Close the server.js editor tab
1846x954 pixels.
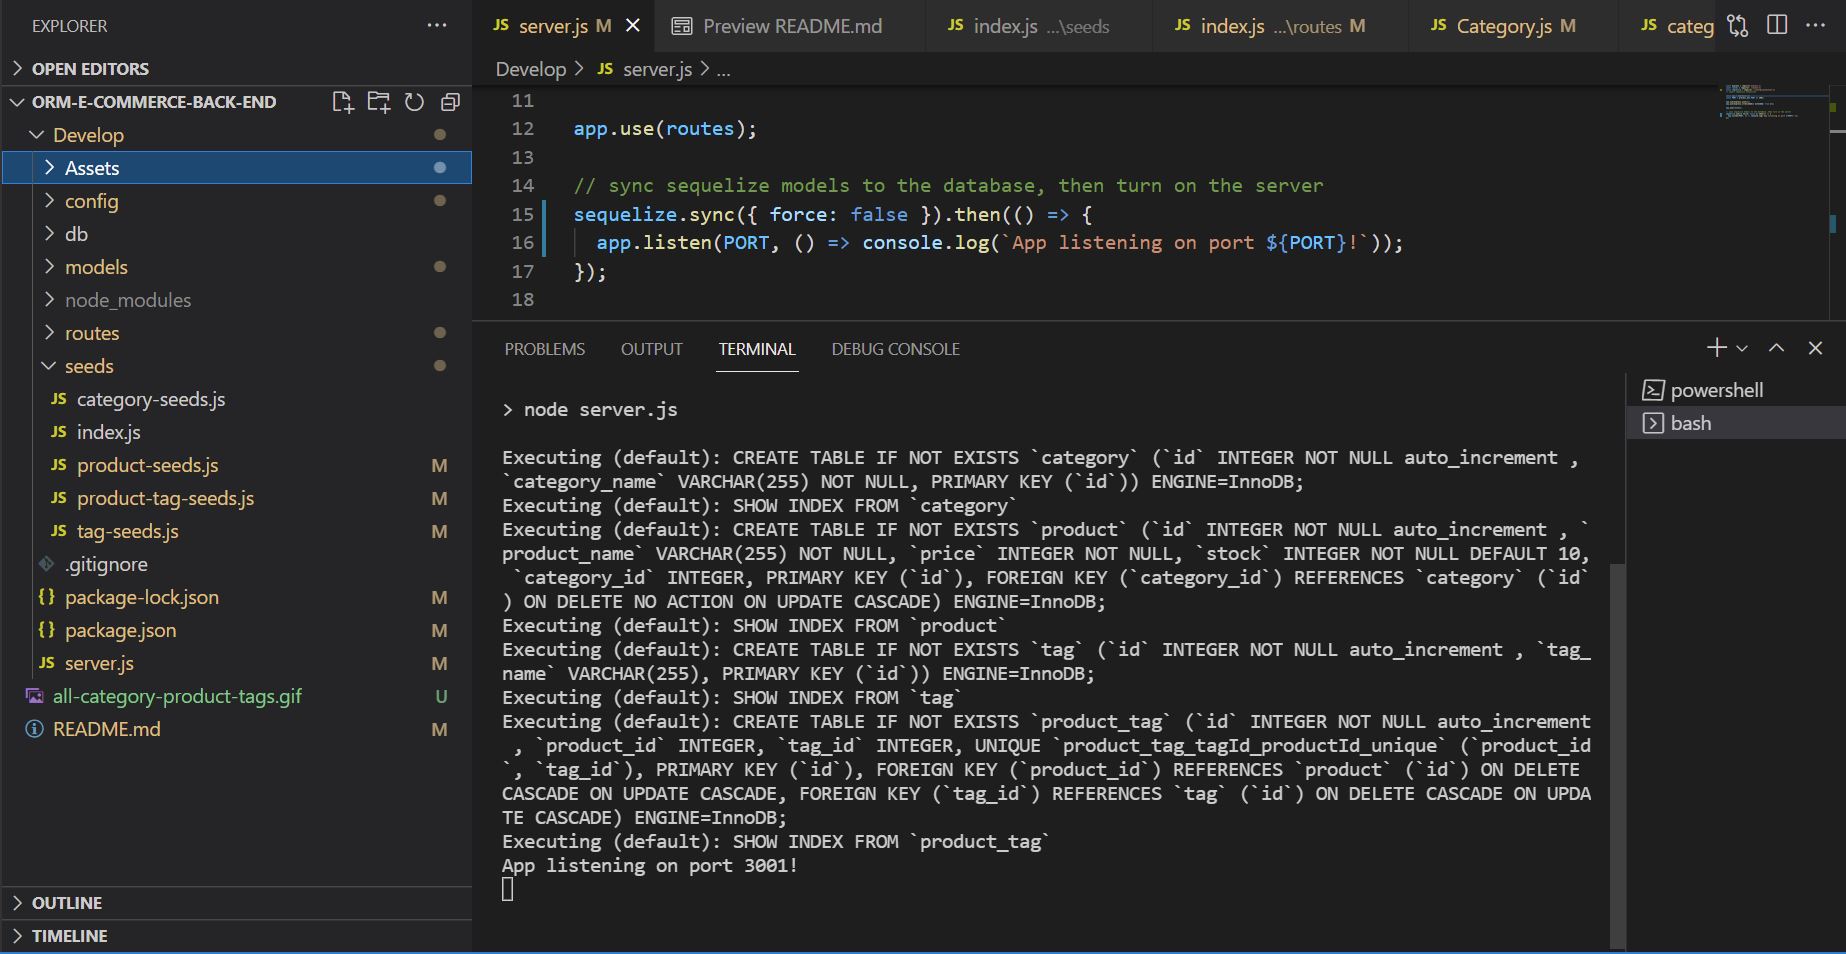pyautogui.click(x=633, y=26)
